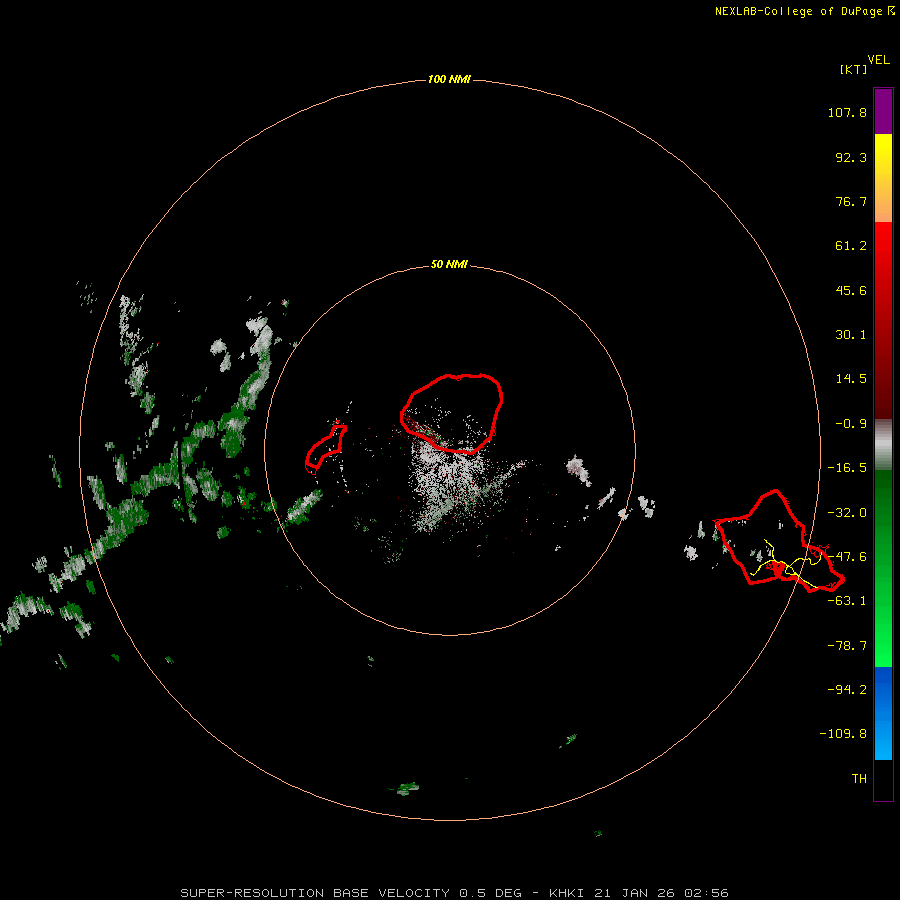Click the 107.8 velocity scale value
The image size is (900, 900).
(847, 112)
